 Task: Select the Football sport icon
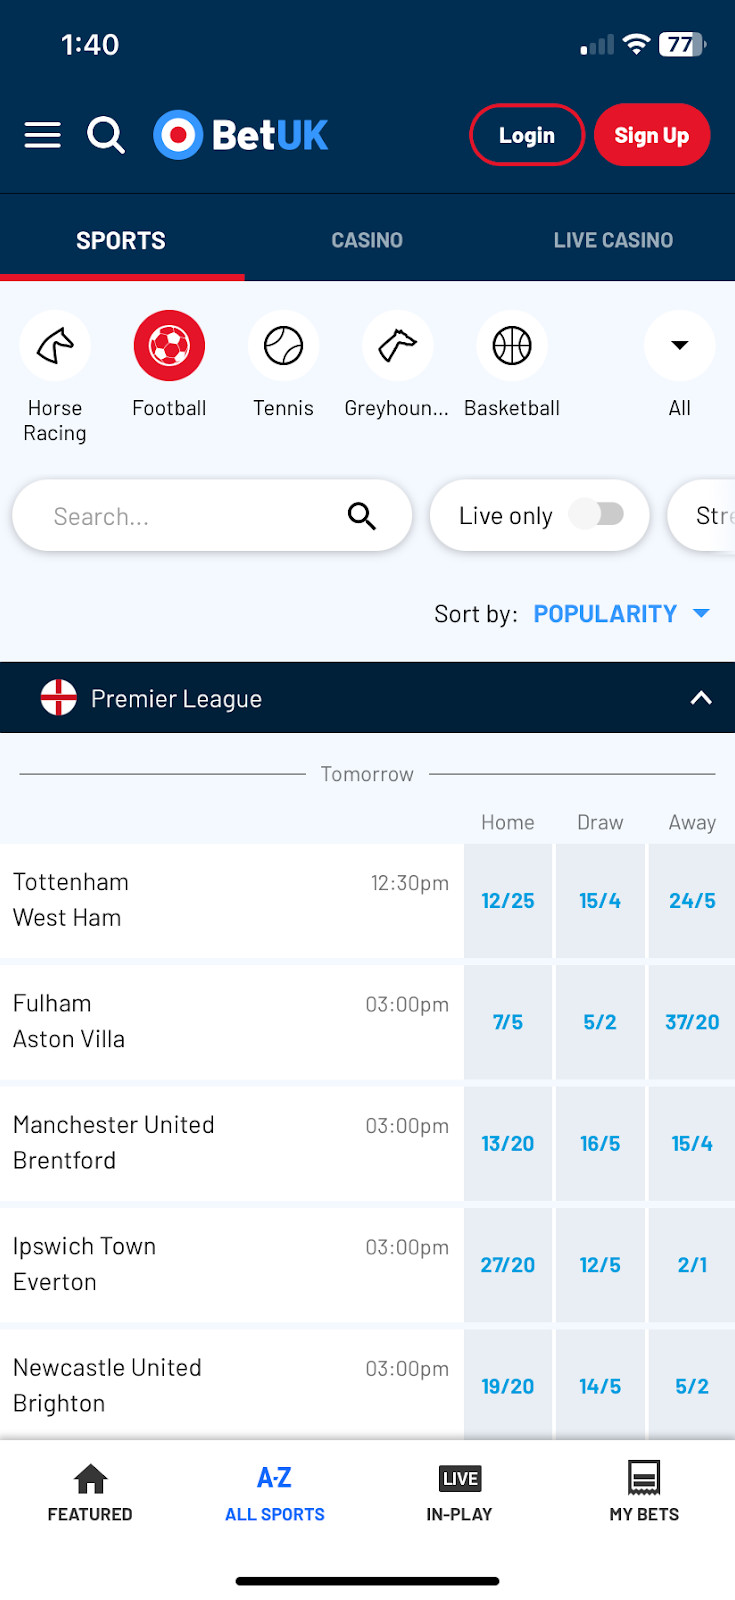pyautogui.click(x=169, y=346)
